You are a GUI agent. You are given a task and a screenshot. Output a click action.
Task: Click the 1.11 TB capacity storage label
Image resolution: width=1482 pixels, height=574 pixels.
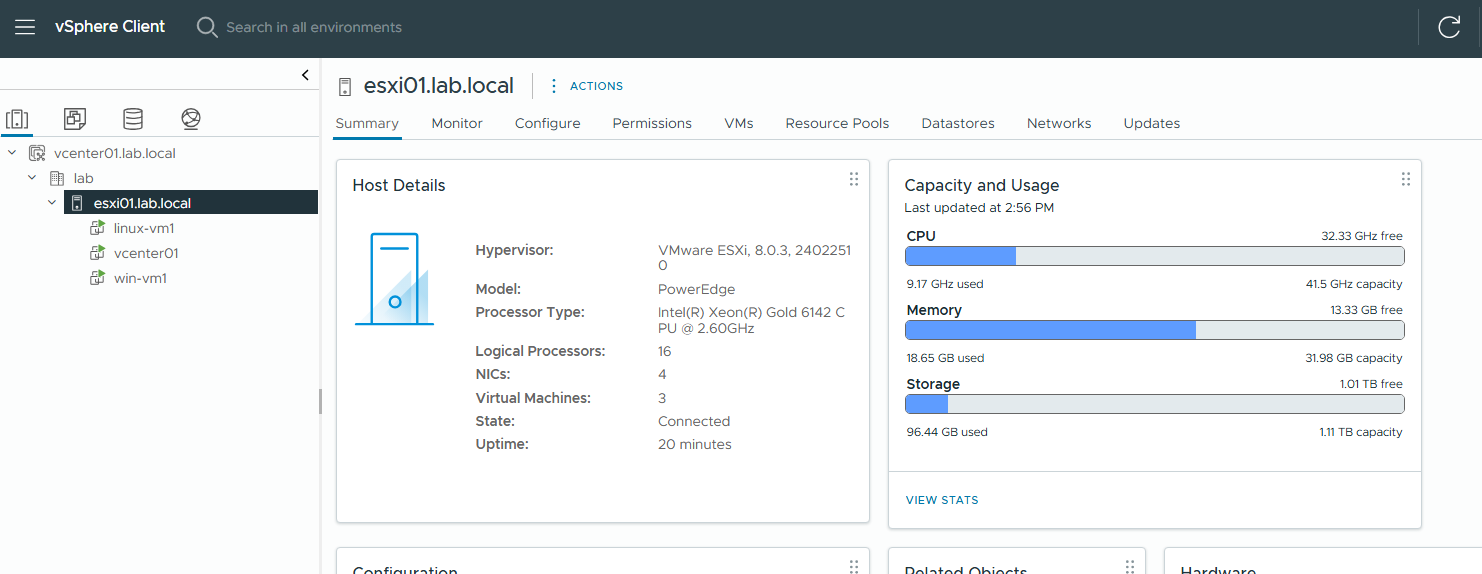tap(1361, 432)
